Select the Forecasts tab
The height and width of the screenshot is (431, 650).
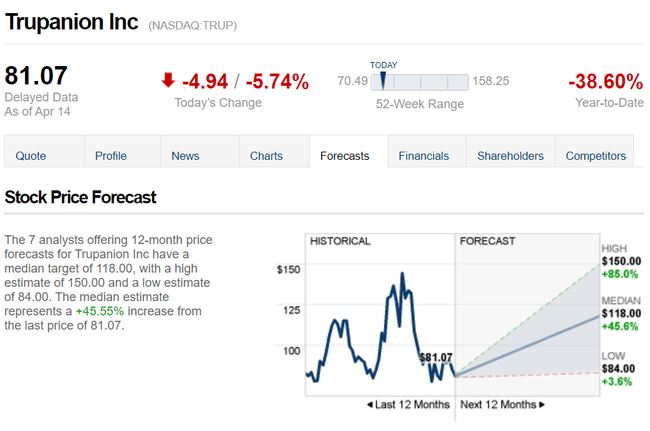point(345,156)
